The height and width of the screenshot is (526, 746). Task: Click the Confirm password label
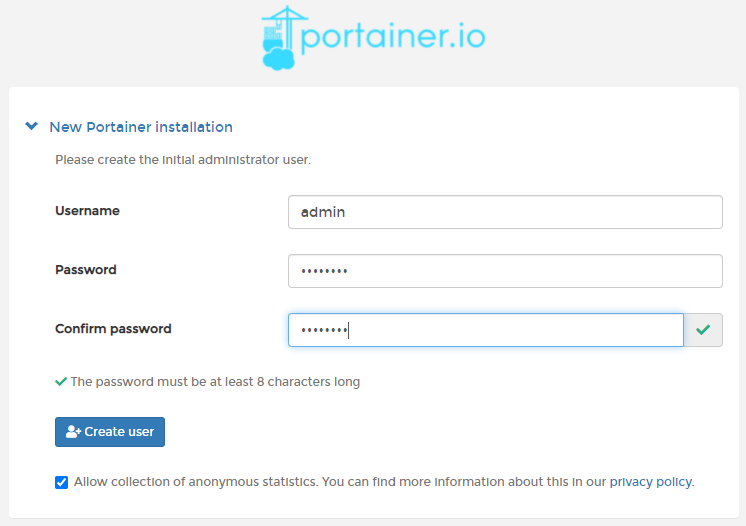[113, 329]
